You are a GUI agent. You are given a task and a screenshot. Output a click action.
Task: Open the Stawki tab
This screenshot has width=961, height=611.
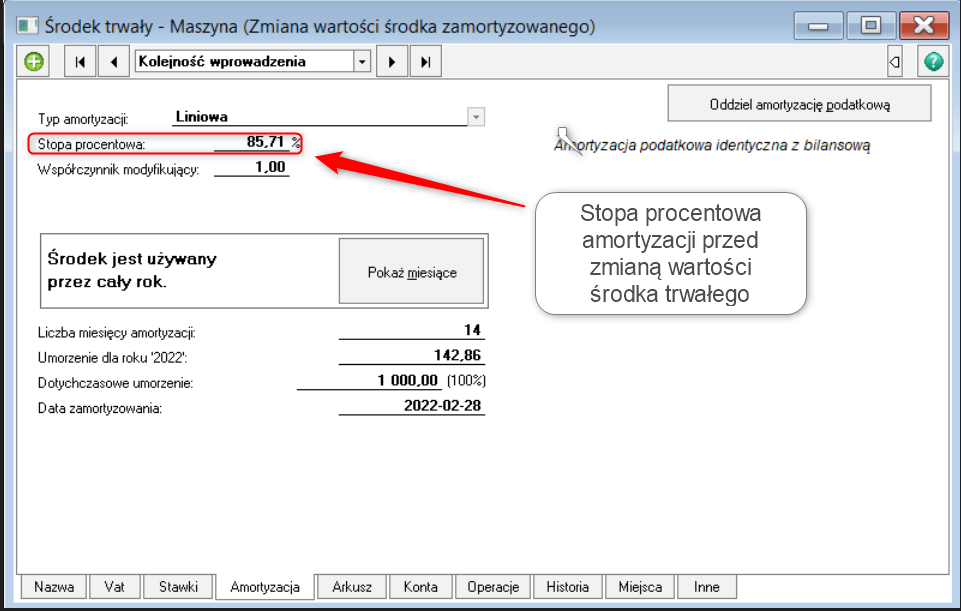point(178,586)
